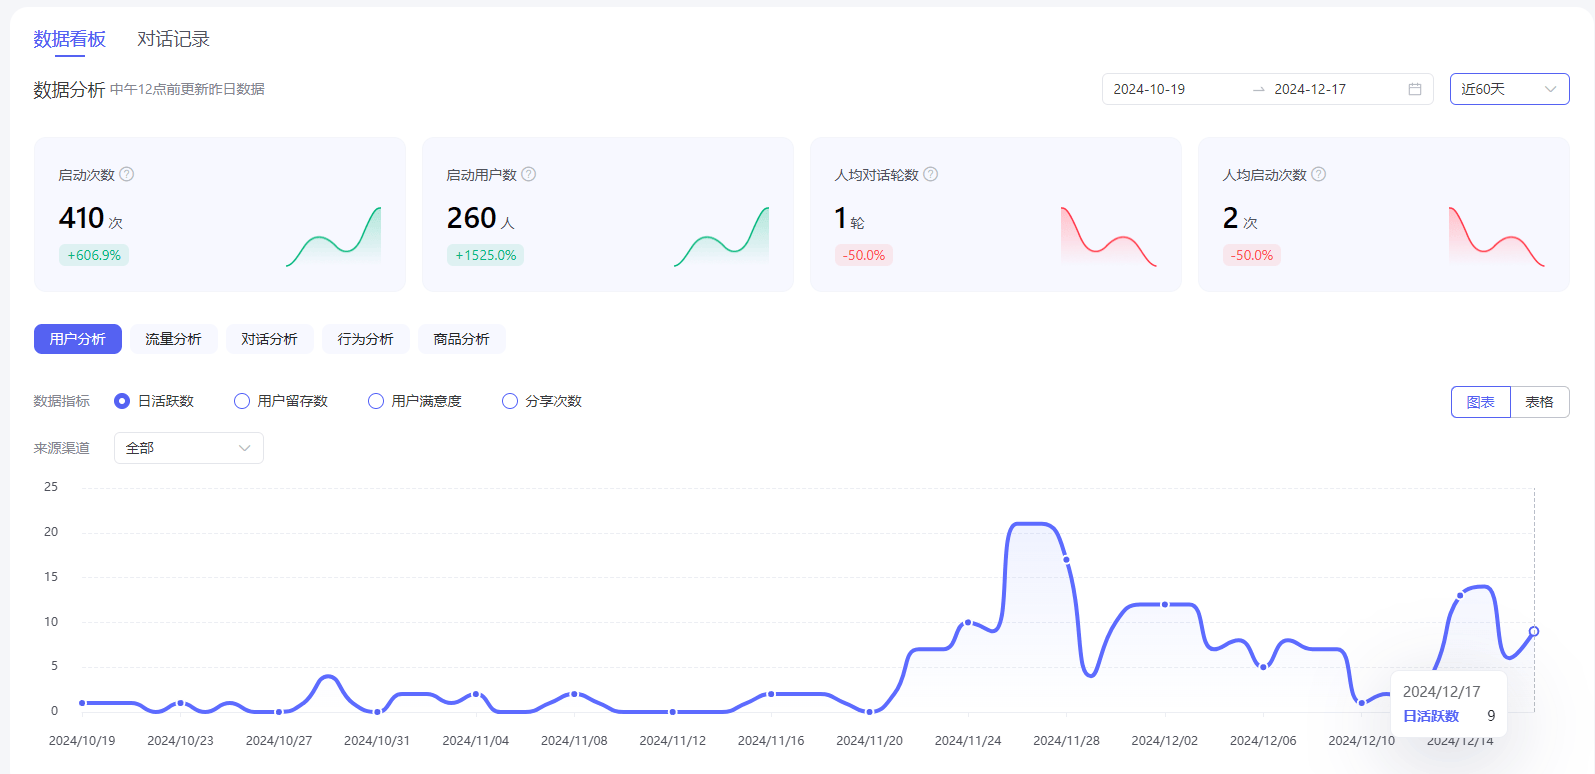This screenshot has height=774, width=1595.
Task: Switch view to 图表 mode
Action: (1480, 402)
